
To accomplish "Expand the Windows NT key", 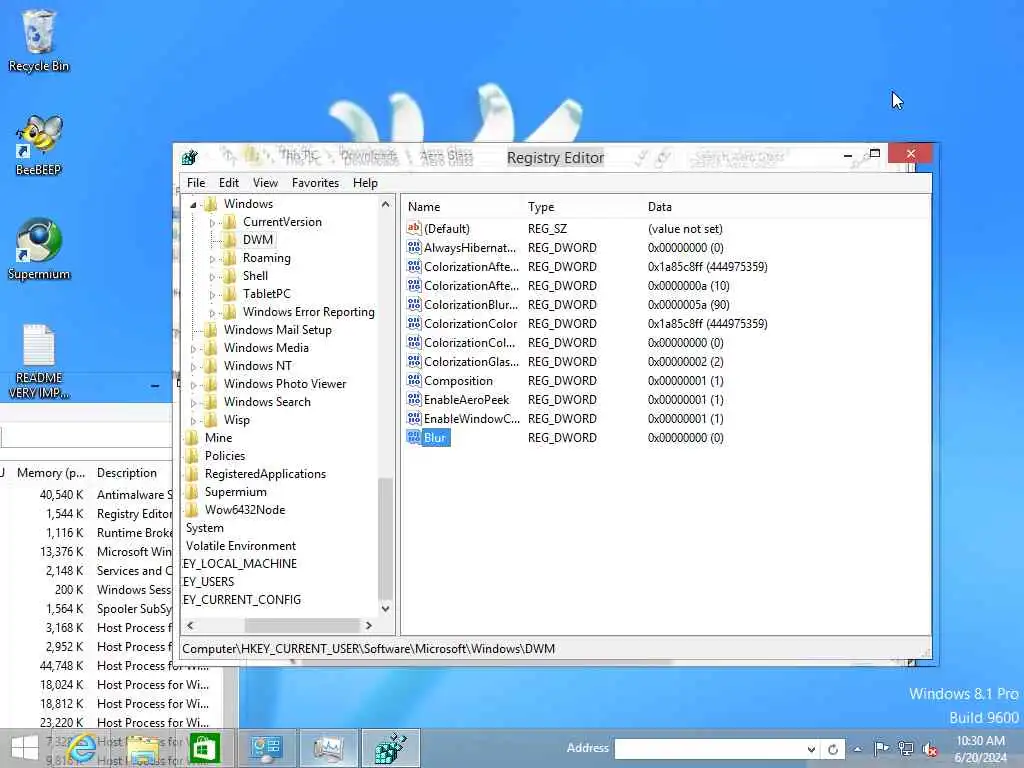I will click(x=193, y=367).
